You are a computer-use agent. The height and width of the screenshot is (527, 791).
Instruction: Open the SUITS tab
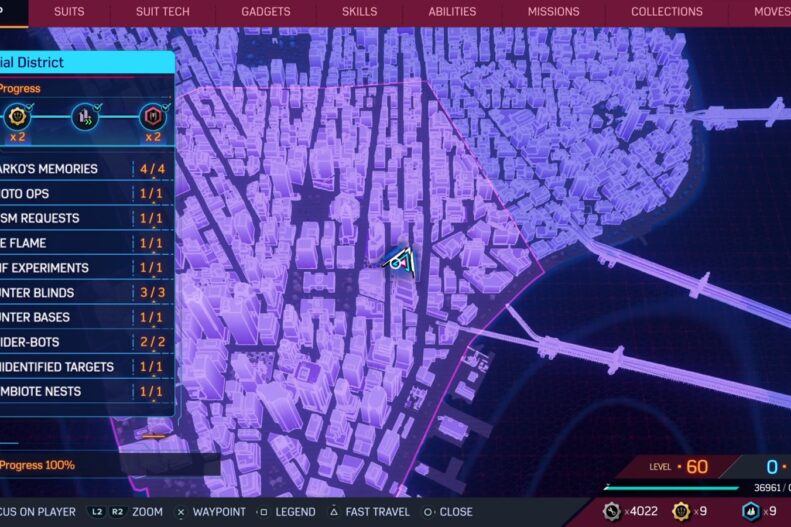tap(69, 12)
